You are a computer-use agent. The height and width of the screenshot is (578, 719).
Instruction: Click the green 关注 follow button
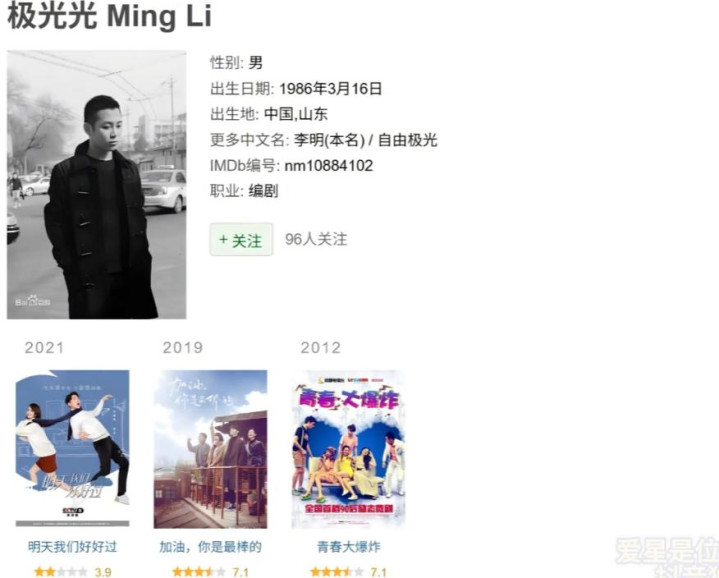pyautogui.click(x=241, y=239)
